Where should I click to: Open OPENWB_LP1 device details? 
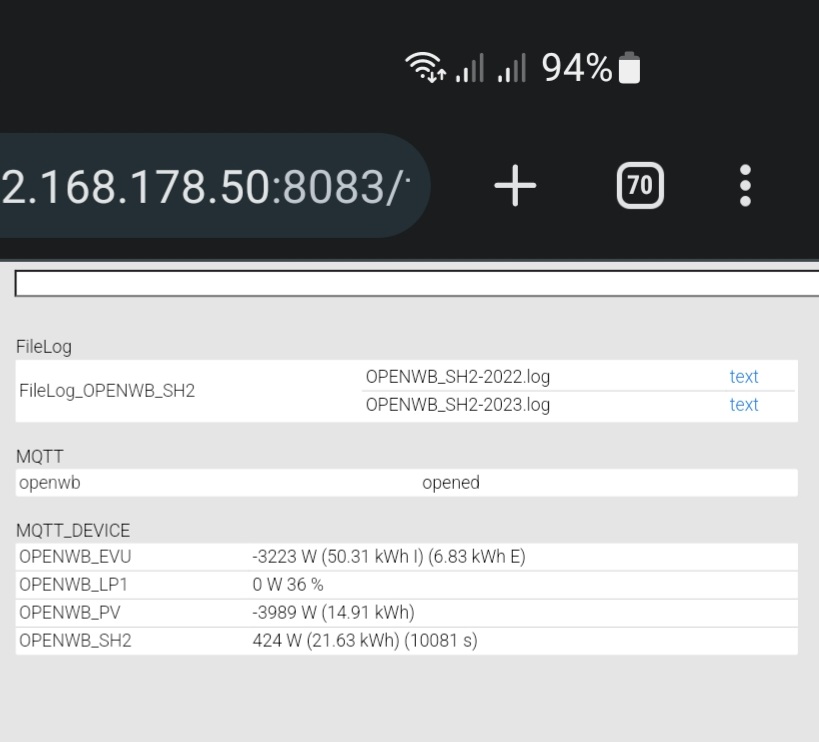click(73, 584)
